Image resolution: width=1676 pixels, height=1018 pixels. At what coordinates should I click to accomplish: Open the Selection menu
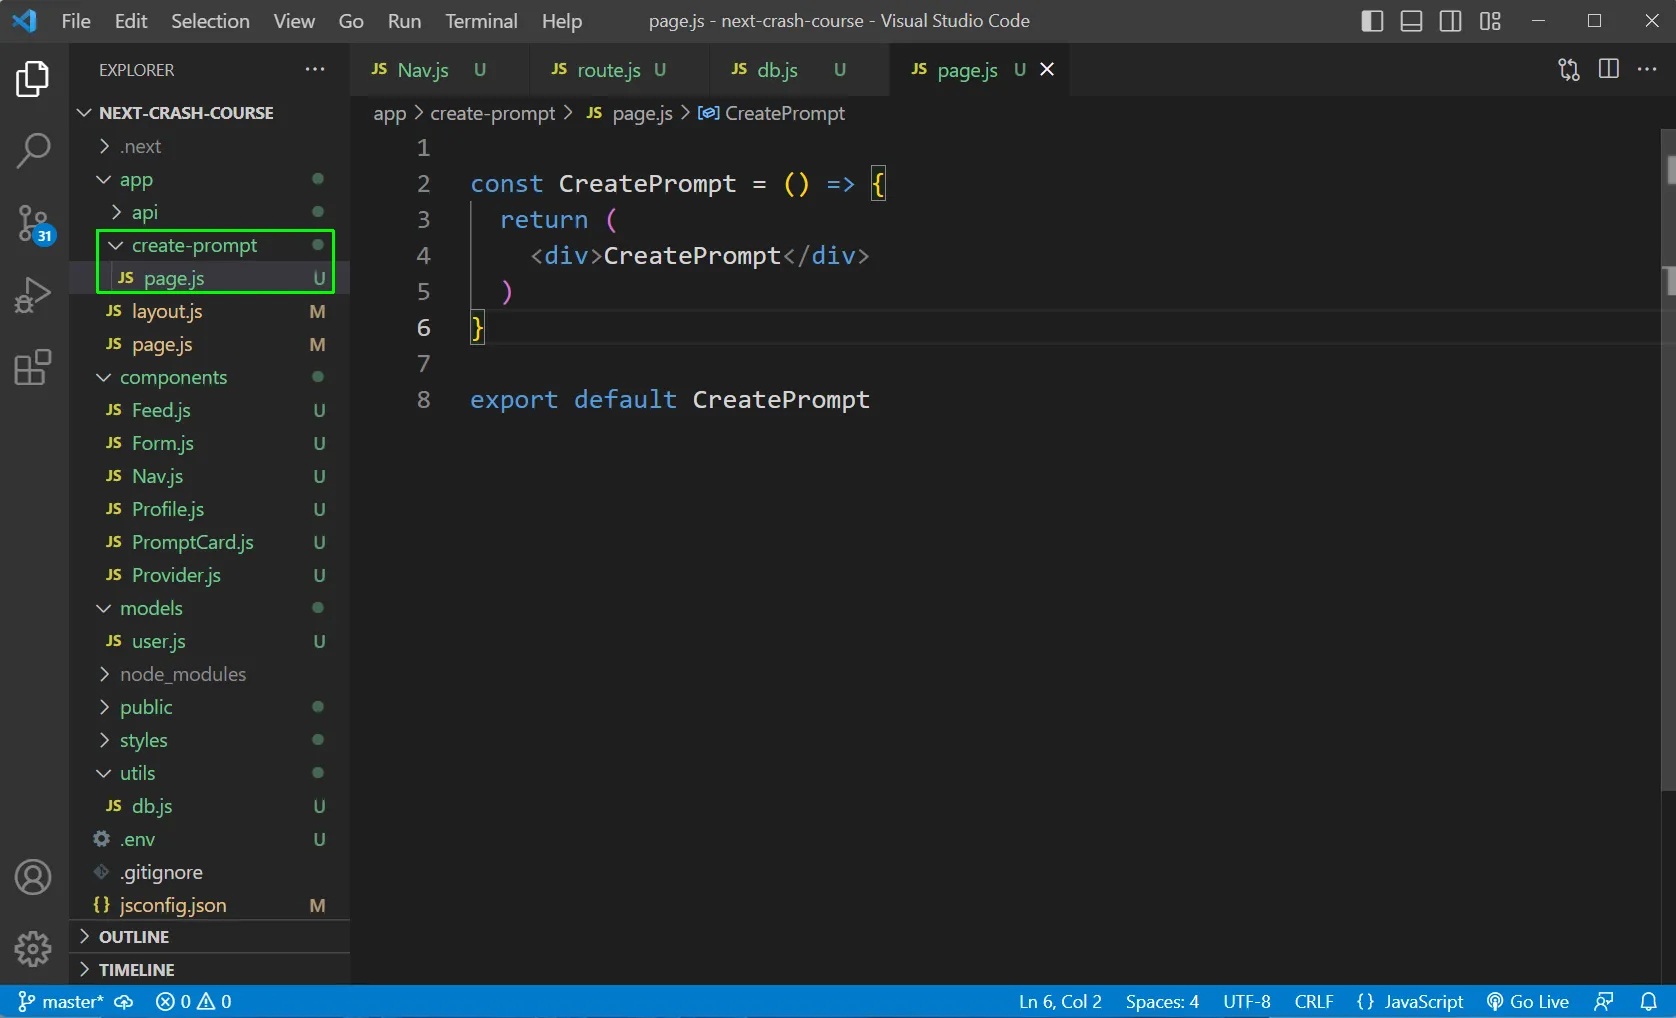(210, 21)
